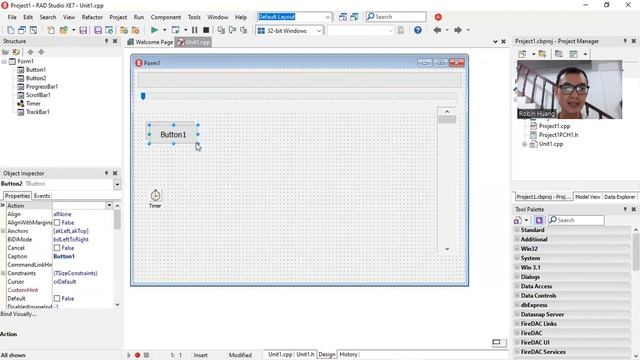
Task: Open the Unit1.h bottom tab
Action: click(x=305, y=354)
